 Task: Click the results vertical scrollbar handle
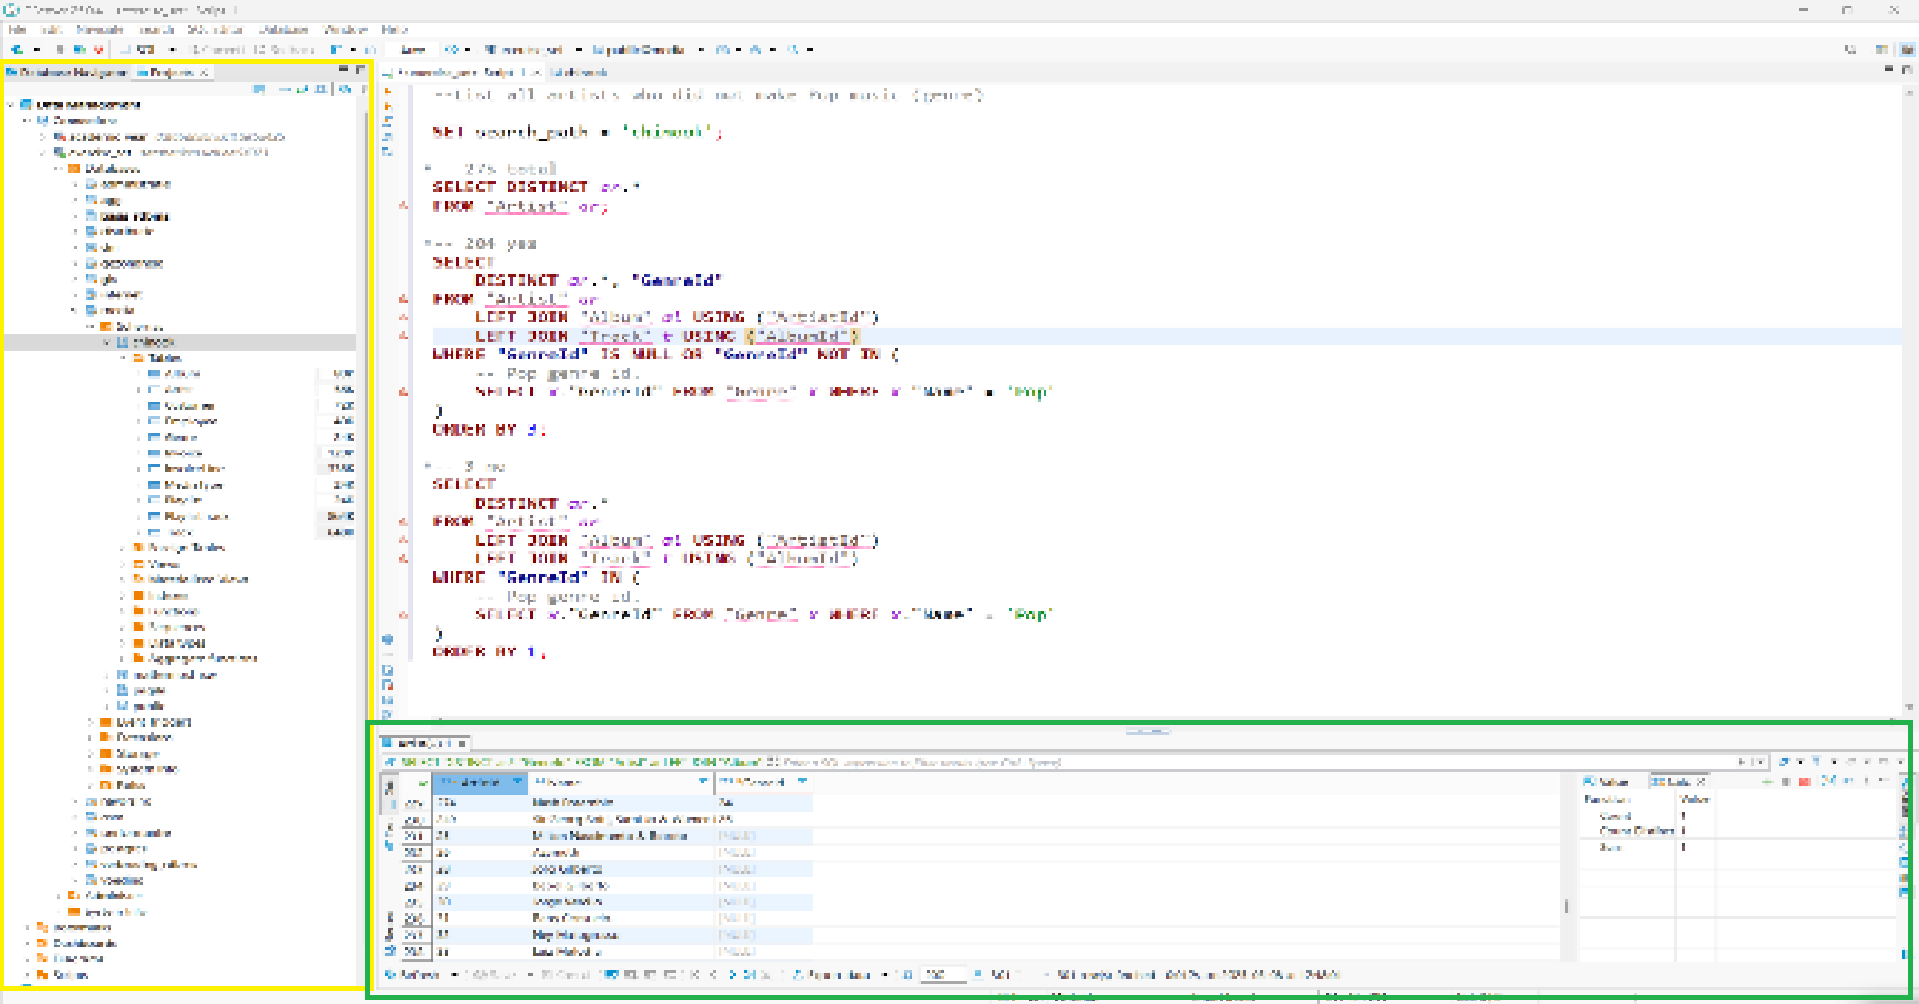point(1566,907)
